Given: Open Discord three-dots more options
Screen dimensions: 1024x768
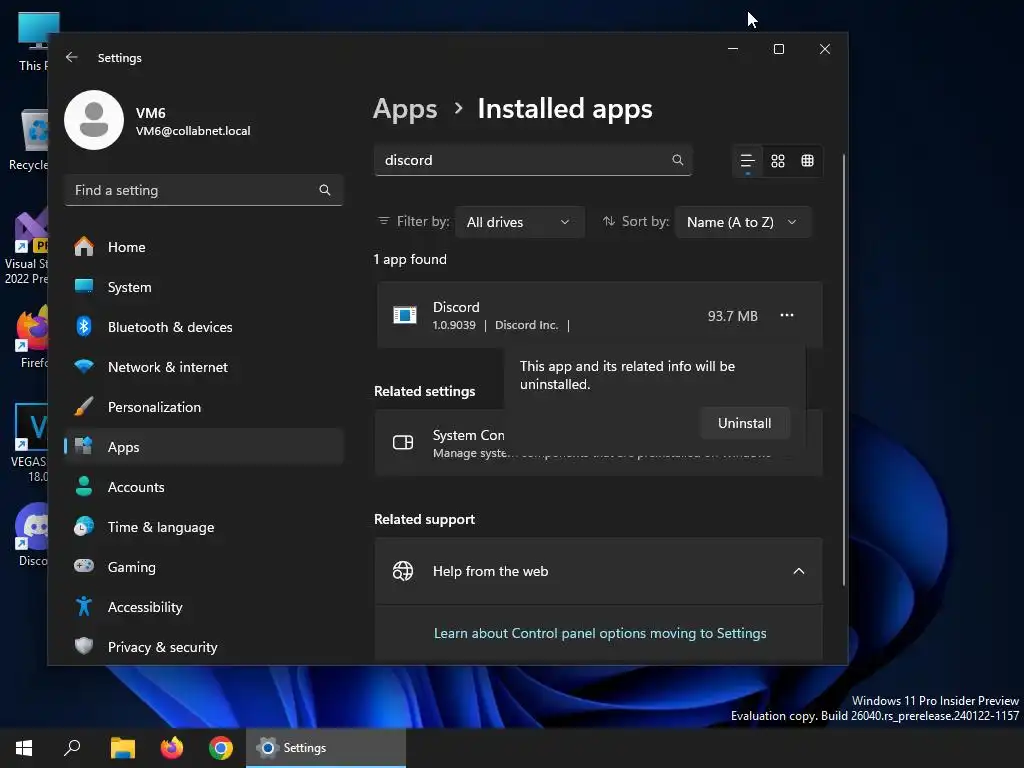Looking at the screenshot, I should (787, 315).
